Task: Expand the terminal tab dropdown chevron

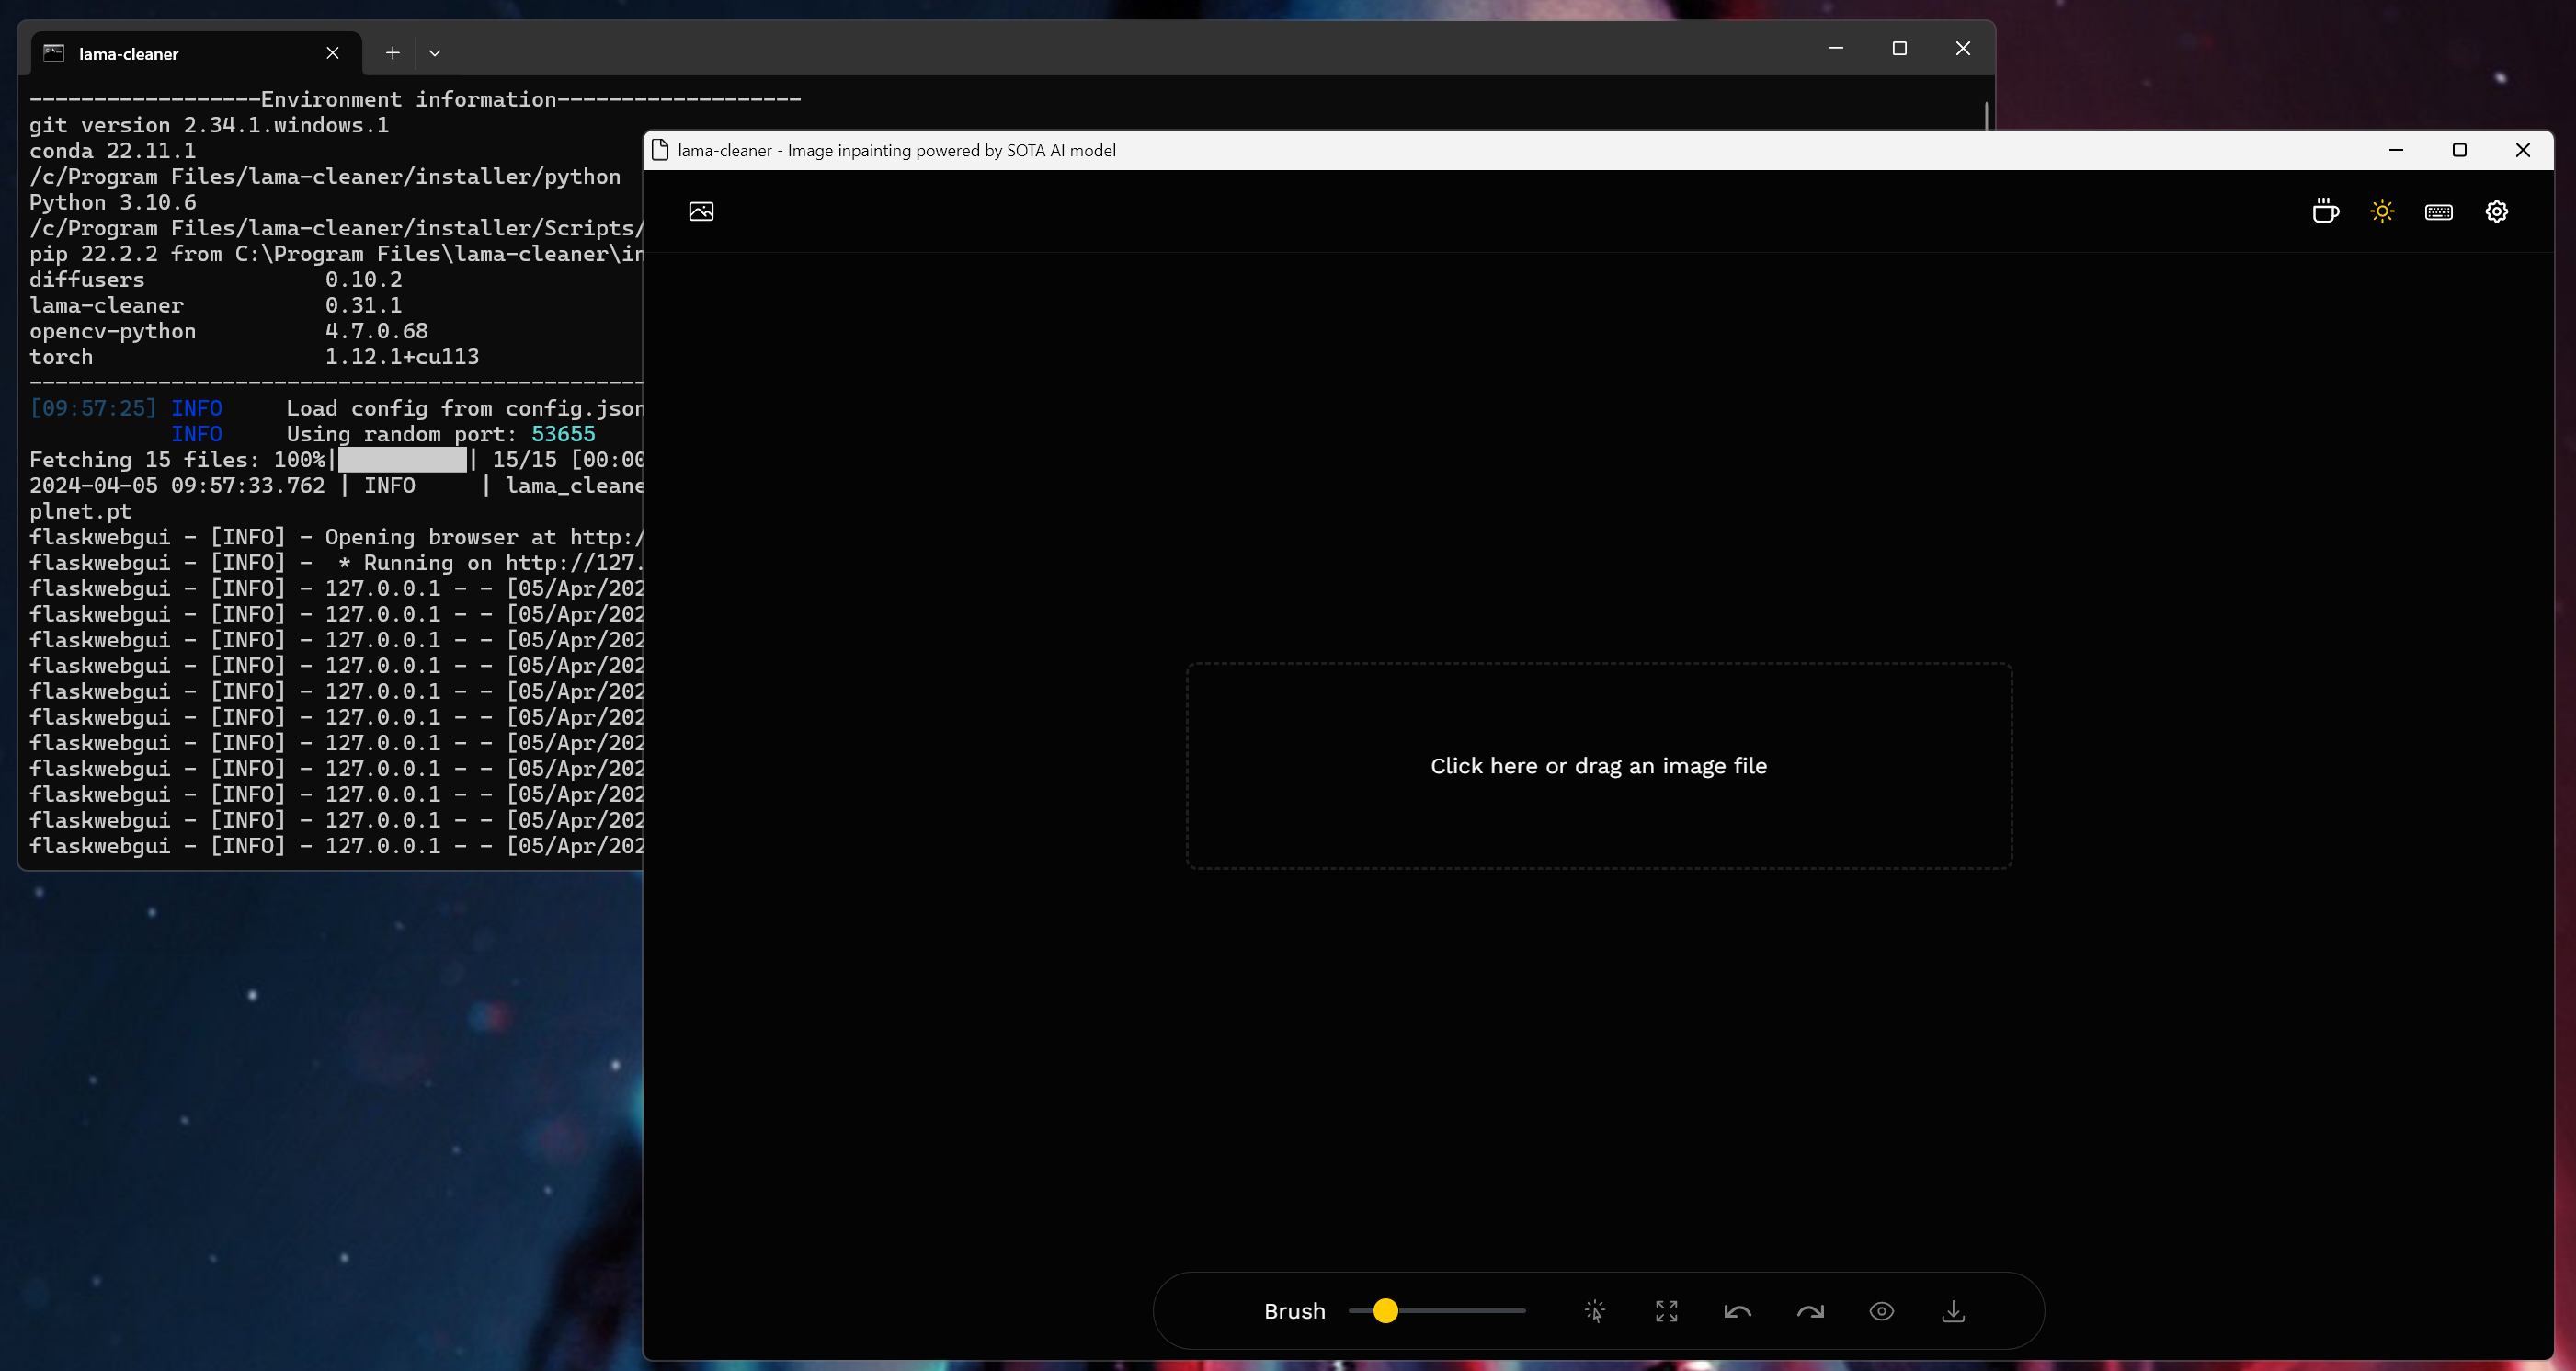Action: [435, 53]
